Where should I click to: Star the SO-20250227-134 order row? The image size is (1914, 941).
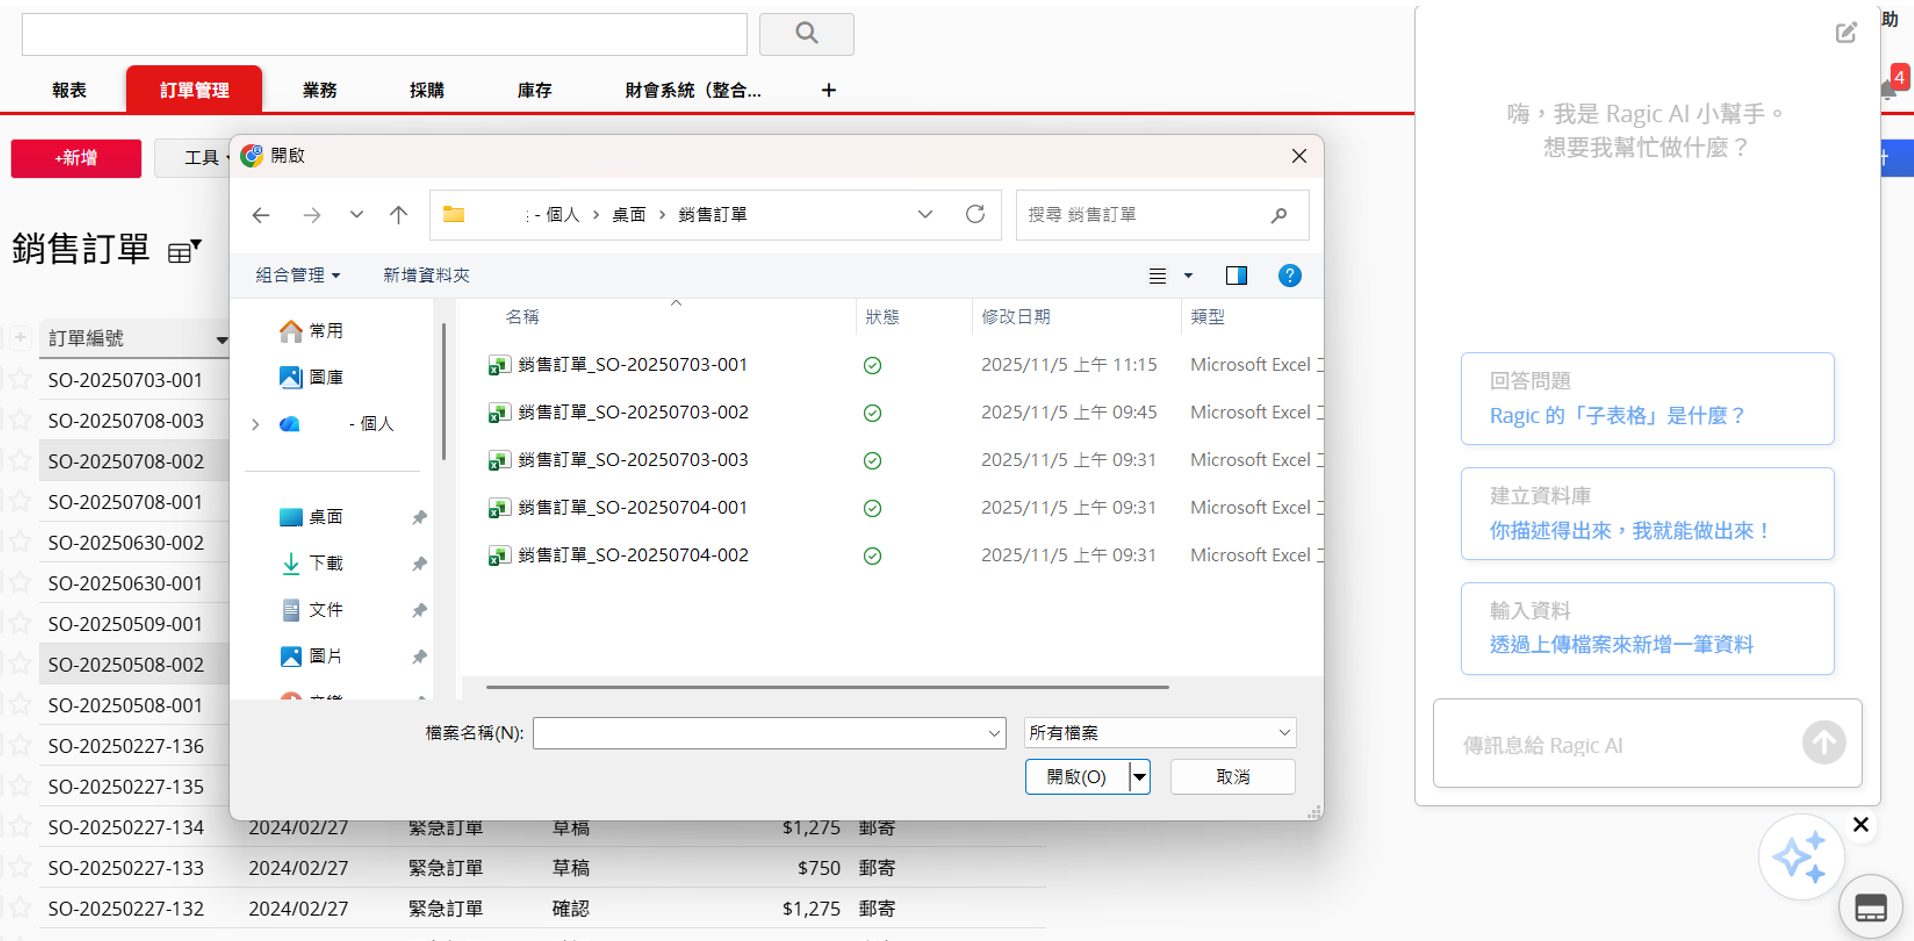pos(20,827)
